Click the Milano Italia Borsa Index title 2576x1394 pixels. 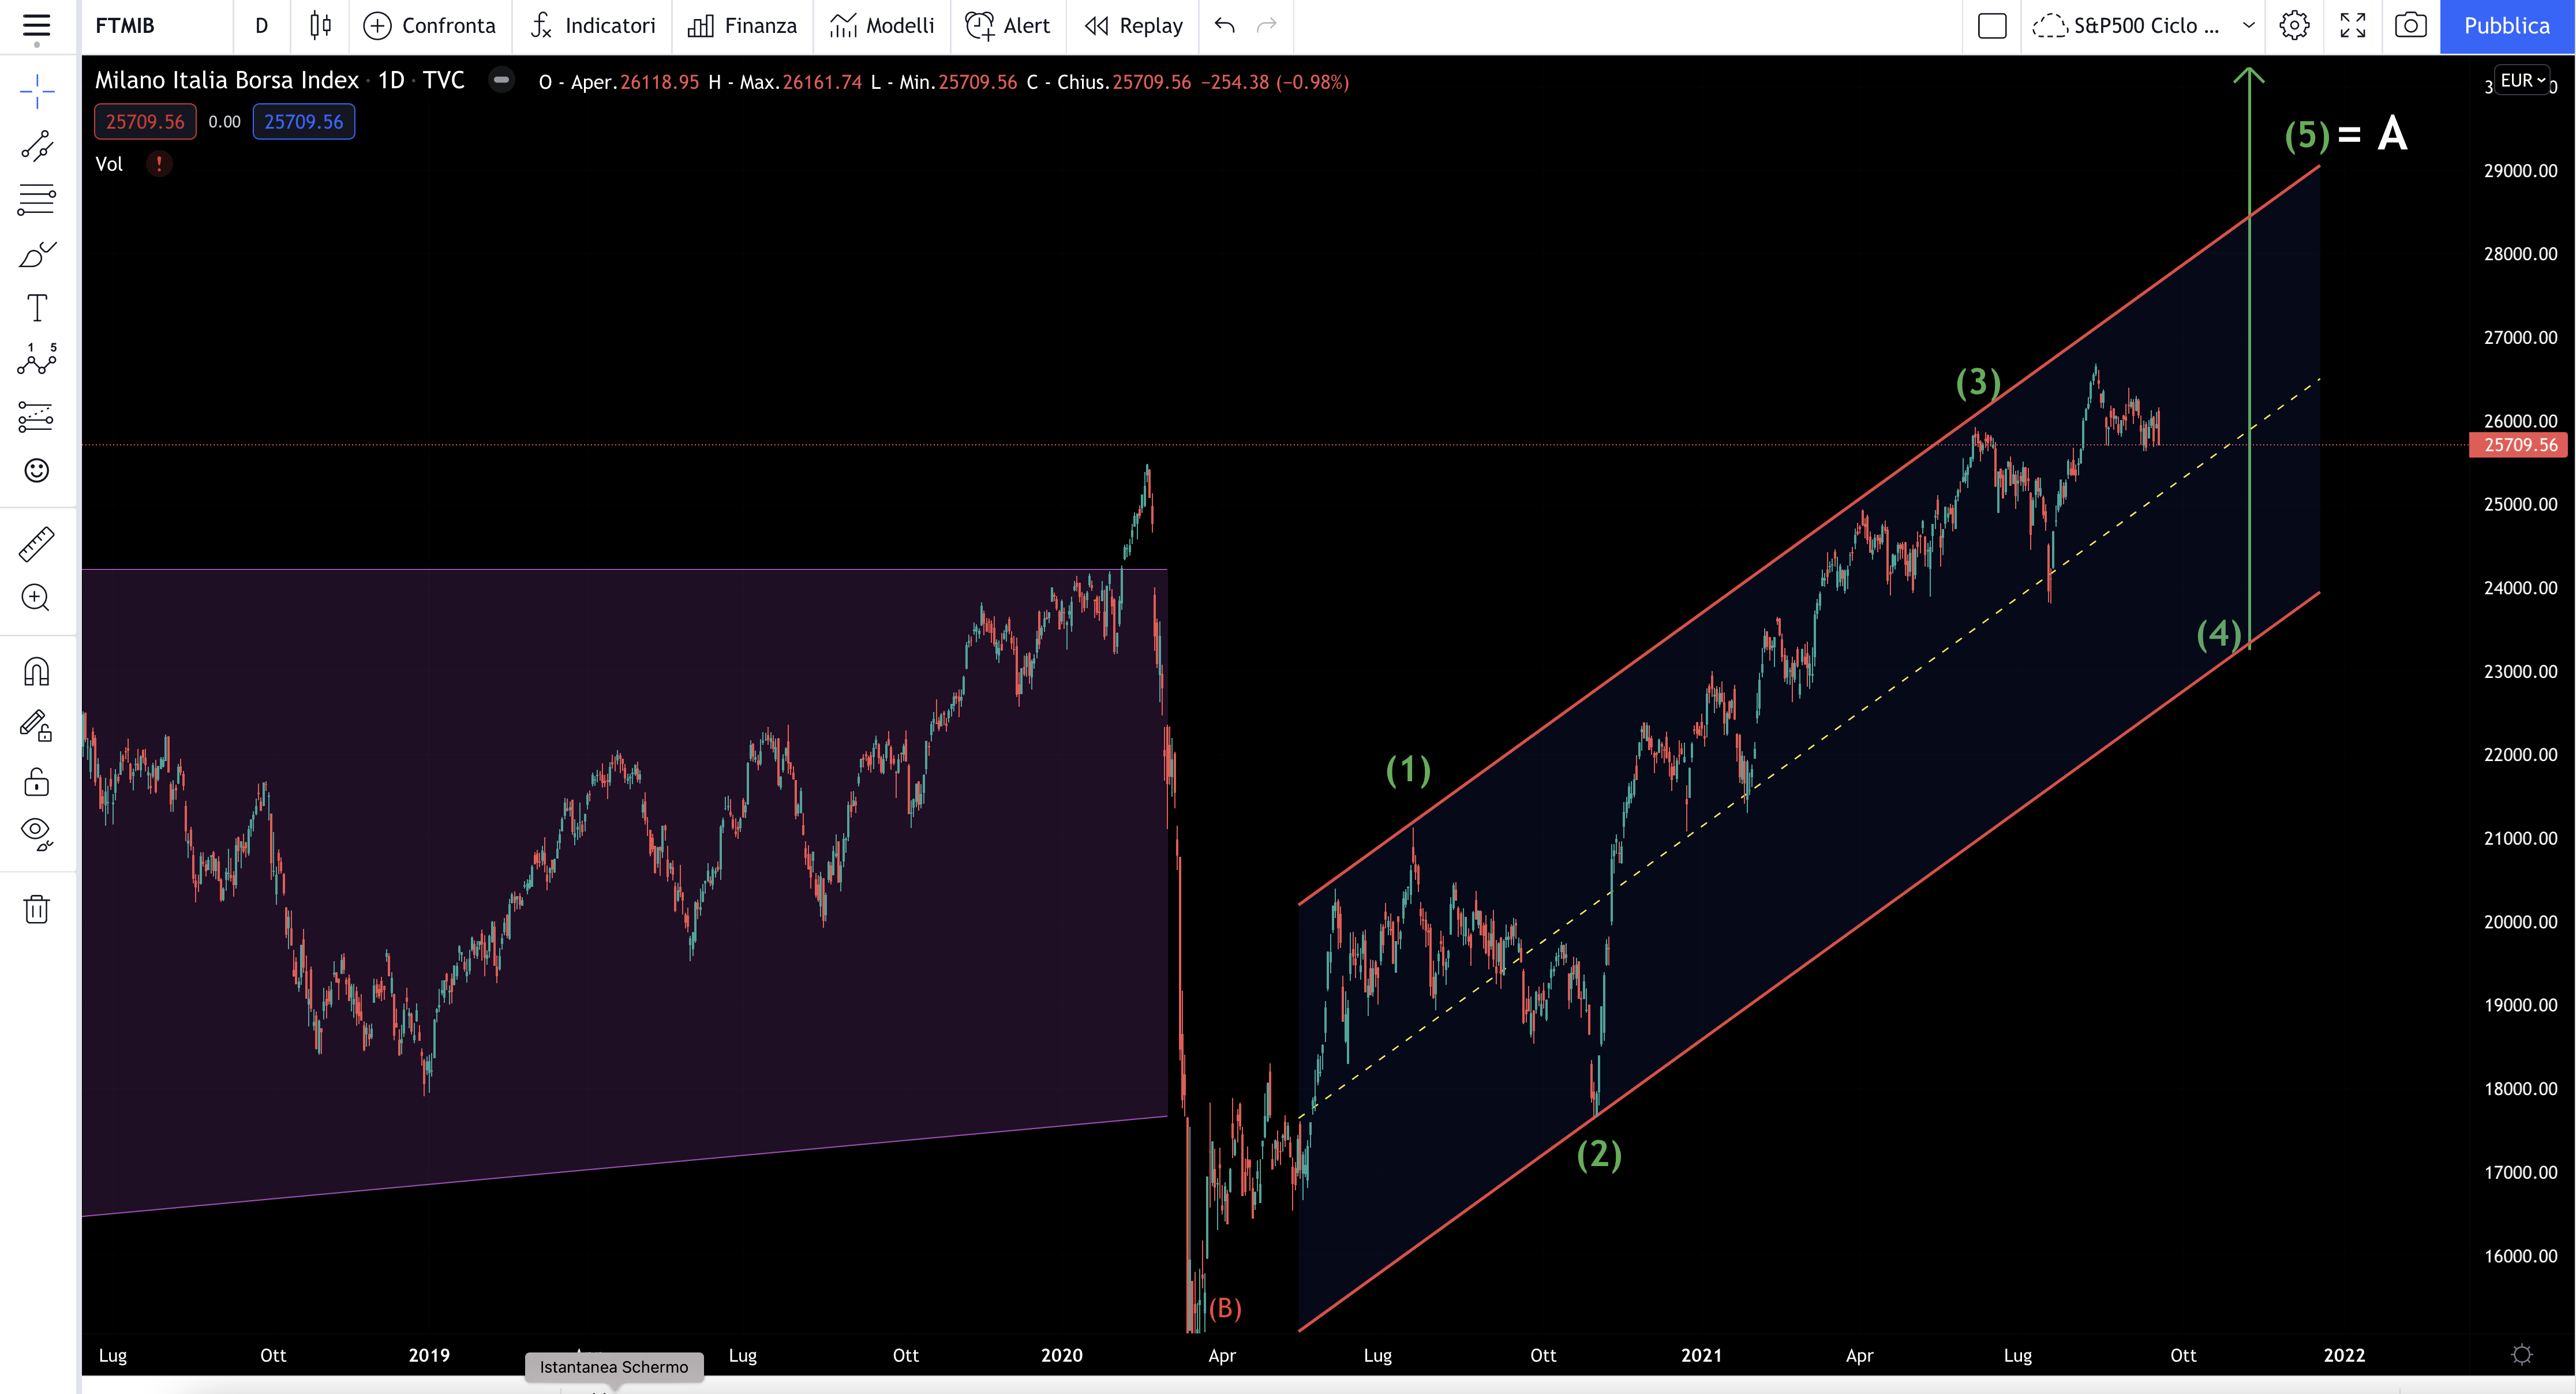[227, 80]
